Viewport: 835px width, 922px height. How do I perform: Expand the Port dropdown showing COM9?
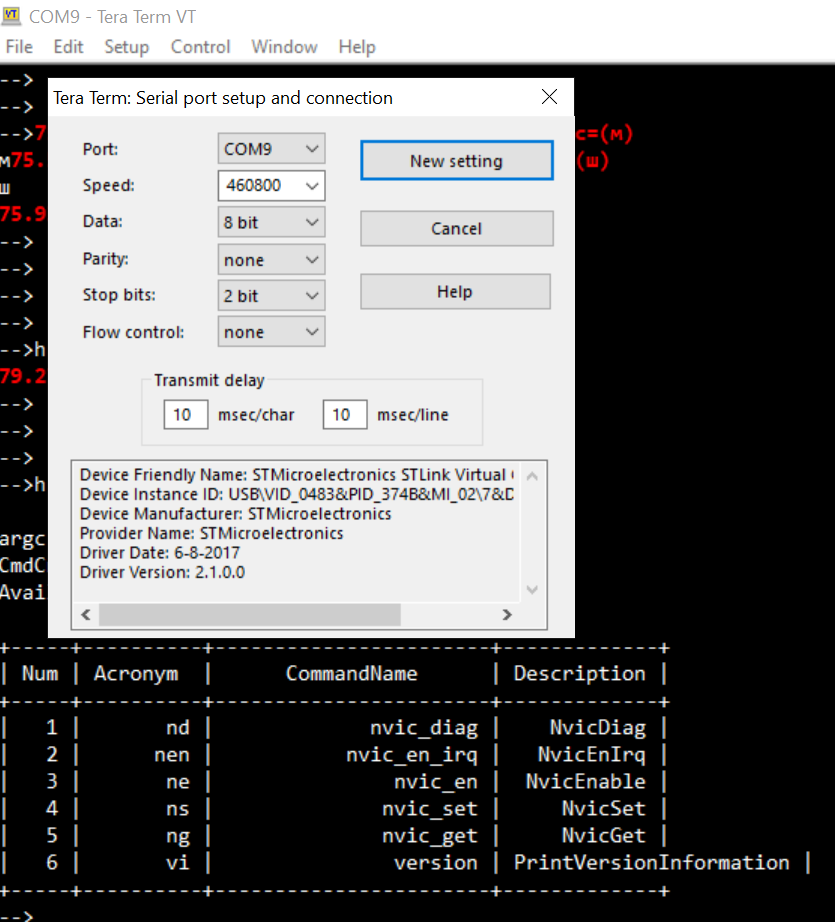(271, 149)
